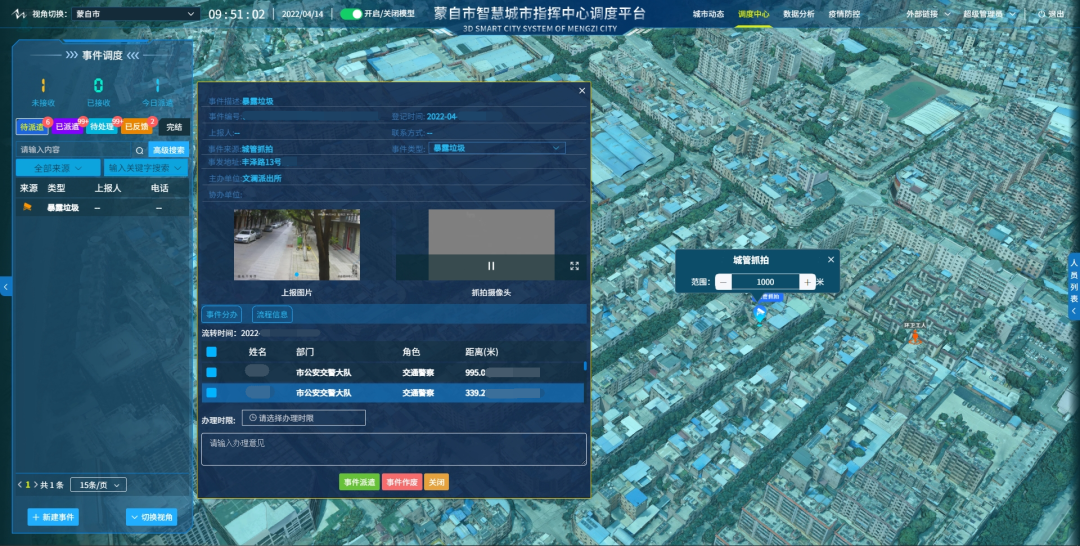Click the plus icon to increase 范围
The image size is (1080, 546).
click(x=807, y=282)
